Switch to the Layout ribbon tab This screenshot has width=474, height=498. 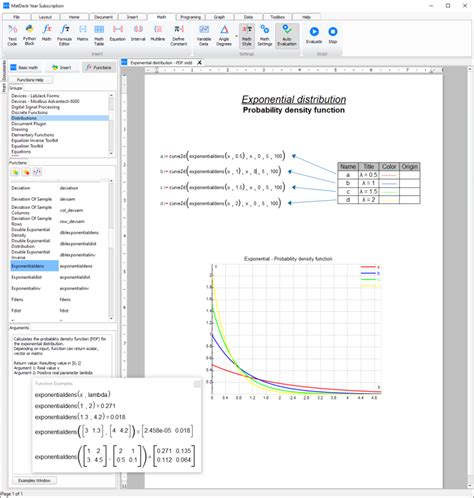click(x=45, y=17)
